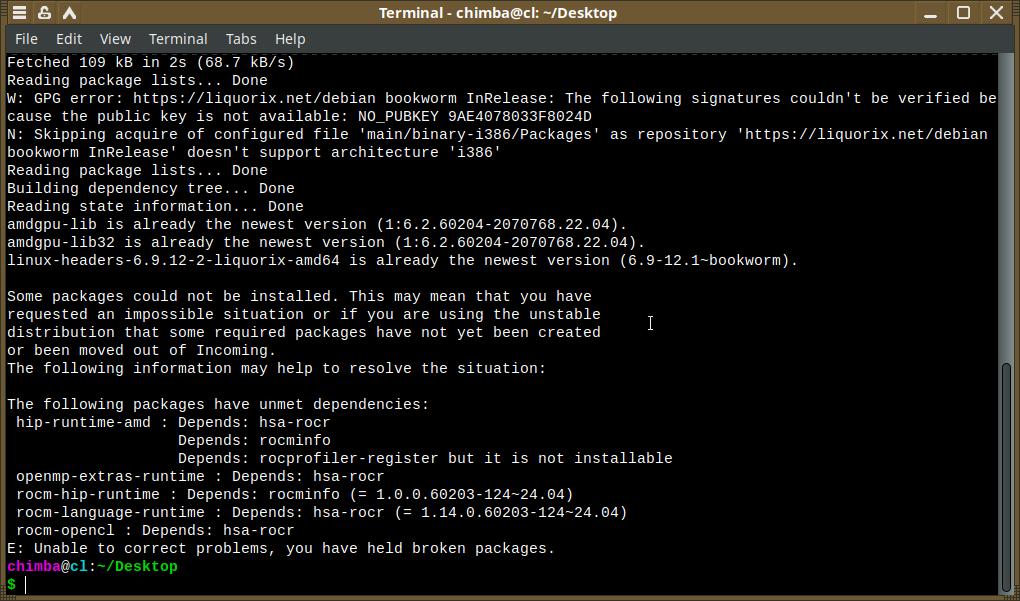1020x601 pixels.
Task: Click the stick-window icon in title bar
Action: (45, 13)
